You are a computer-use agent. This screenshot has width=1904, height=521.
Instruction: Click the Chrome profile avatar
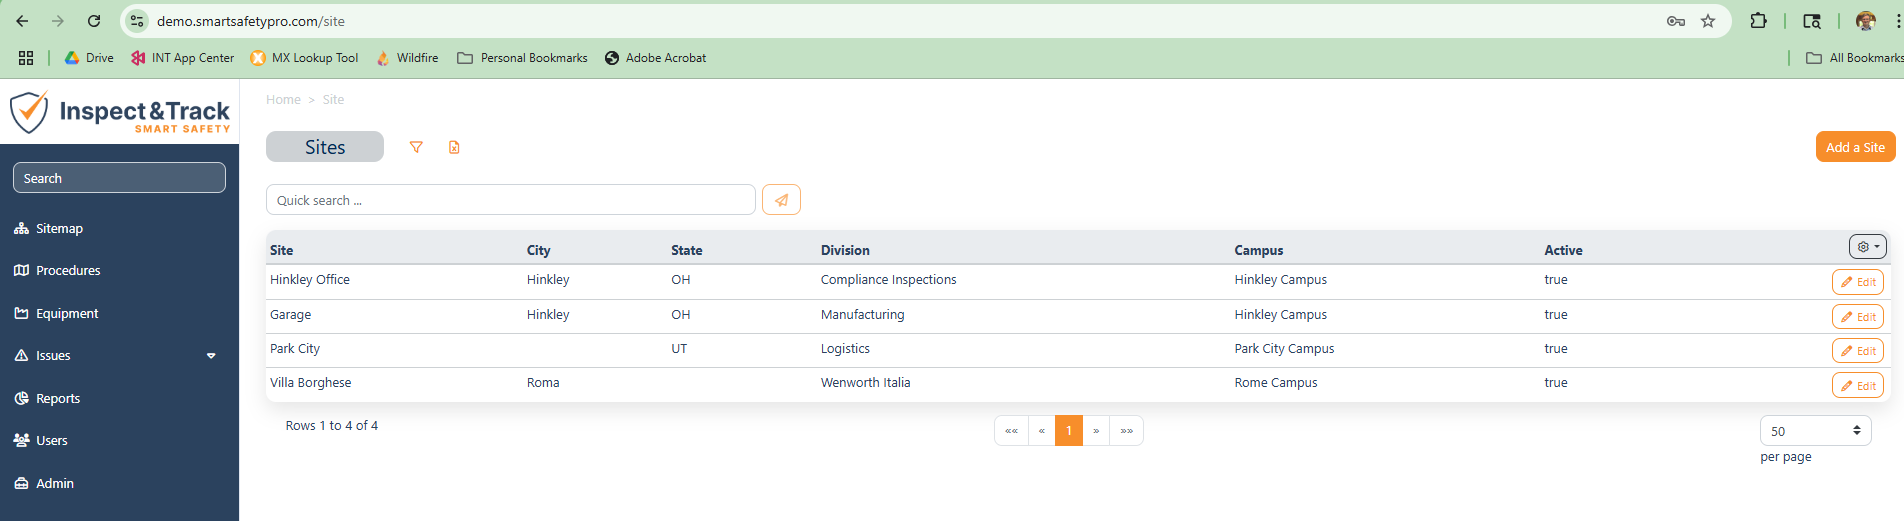pos(1866,21)
